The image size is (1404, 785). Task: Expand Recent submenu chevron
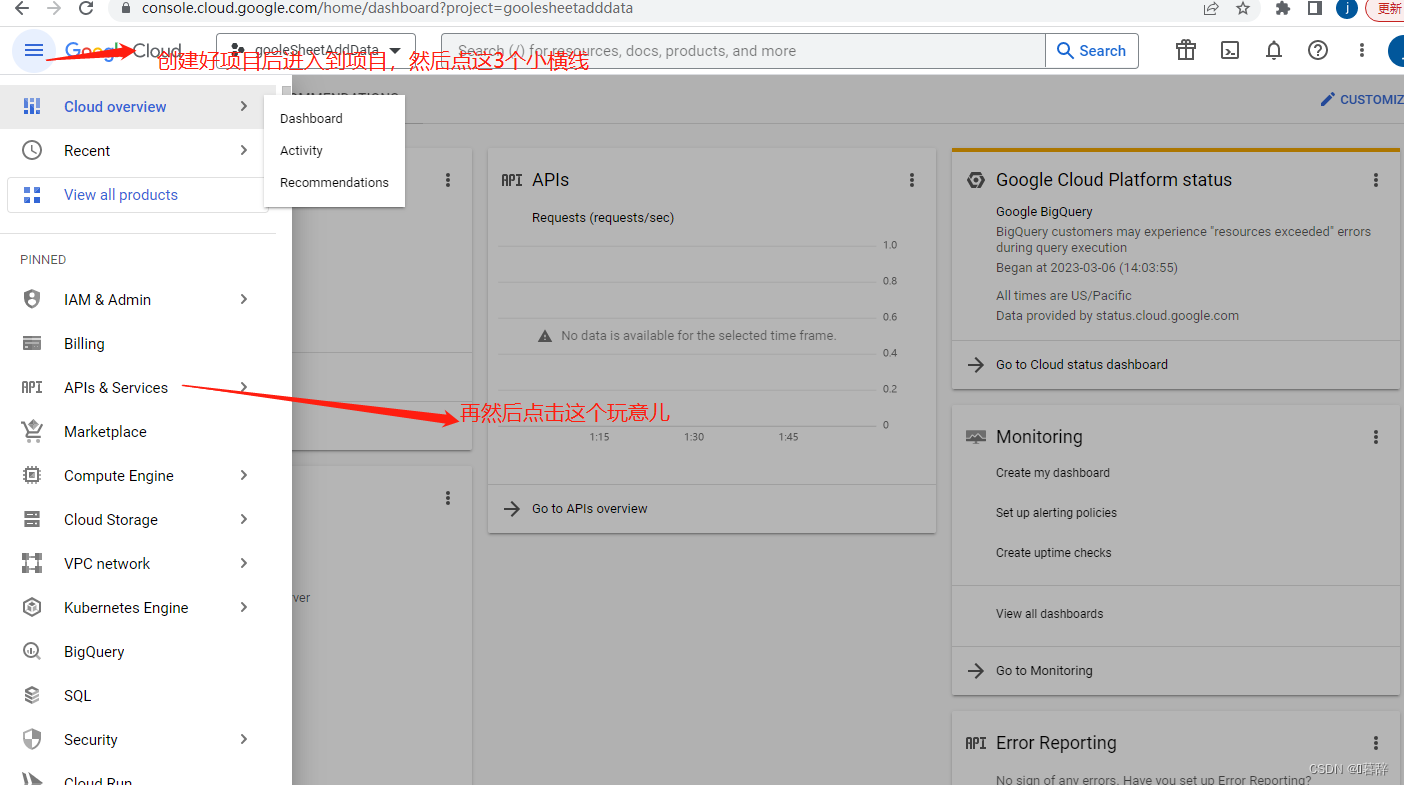pos(244,150)
